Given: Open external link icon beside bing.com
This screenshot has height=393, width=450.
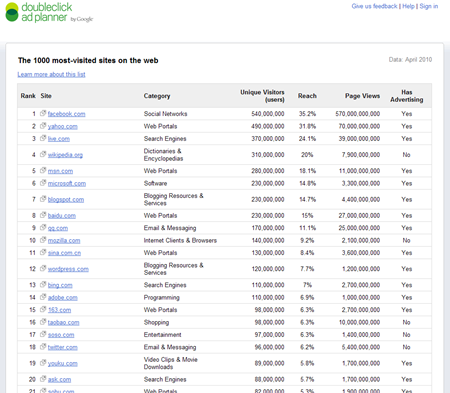Looking at the screenshot, I should pos(43,285).
